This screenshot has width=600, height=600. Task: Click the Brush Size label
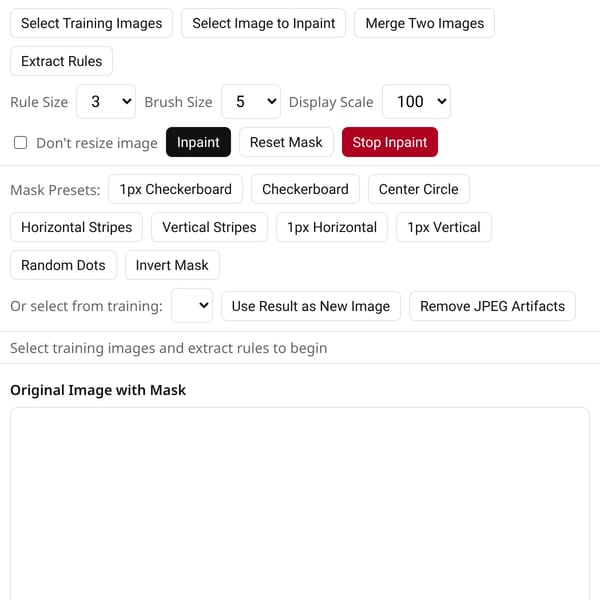[x=178, y=102]
